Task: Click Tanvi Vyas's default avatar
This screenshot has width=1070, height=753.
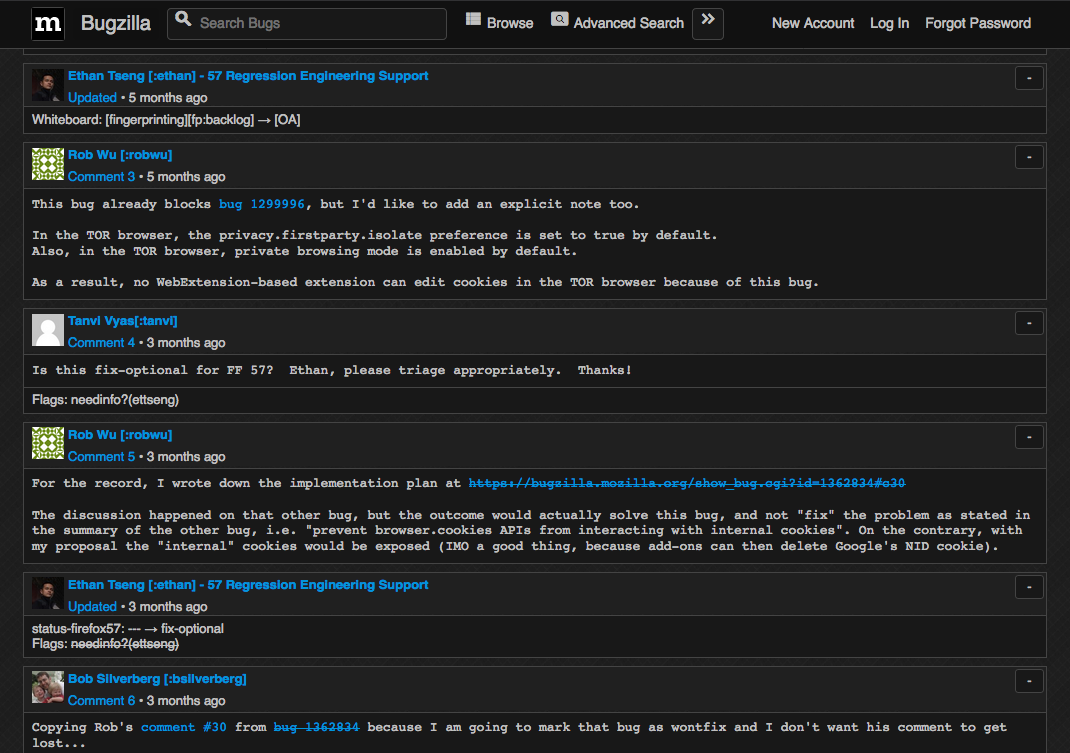Action: pyautogui.click(x=48, y=330)
